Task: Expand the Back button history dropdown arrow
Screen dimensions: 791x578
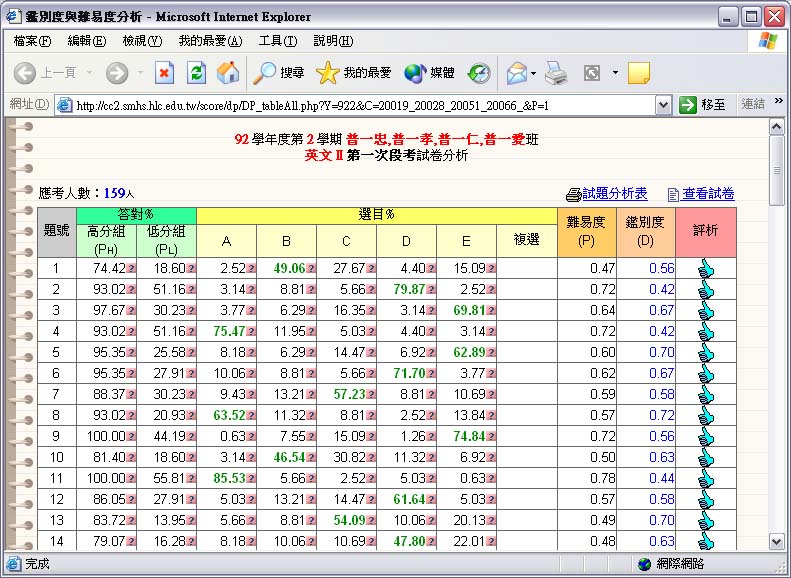Action: (89, 73)
